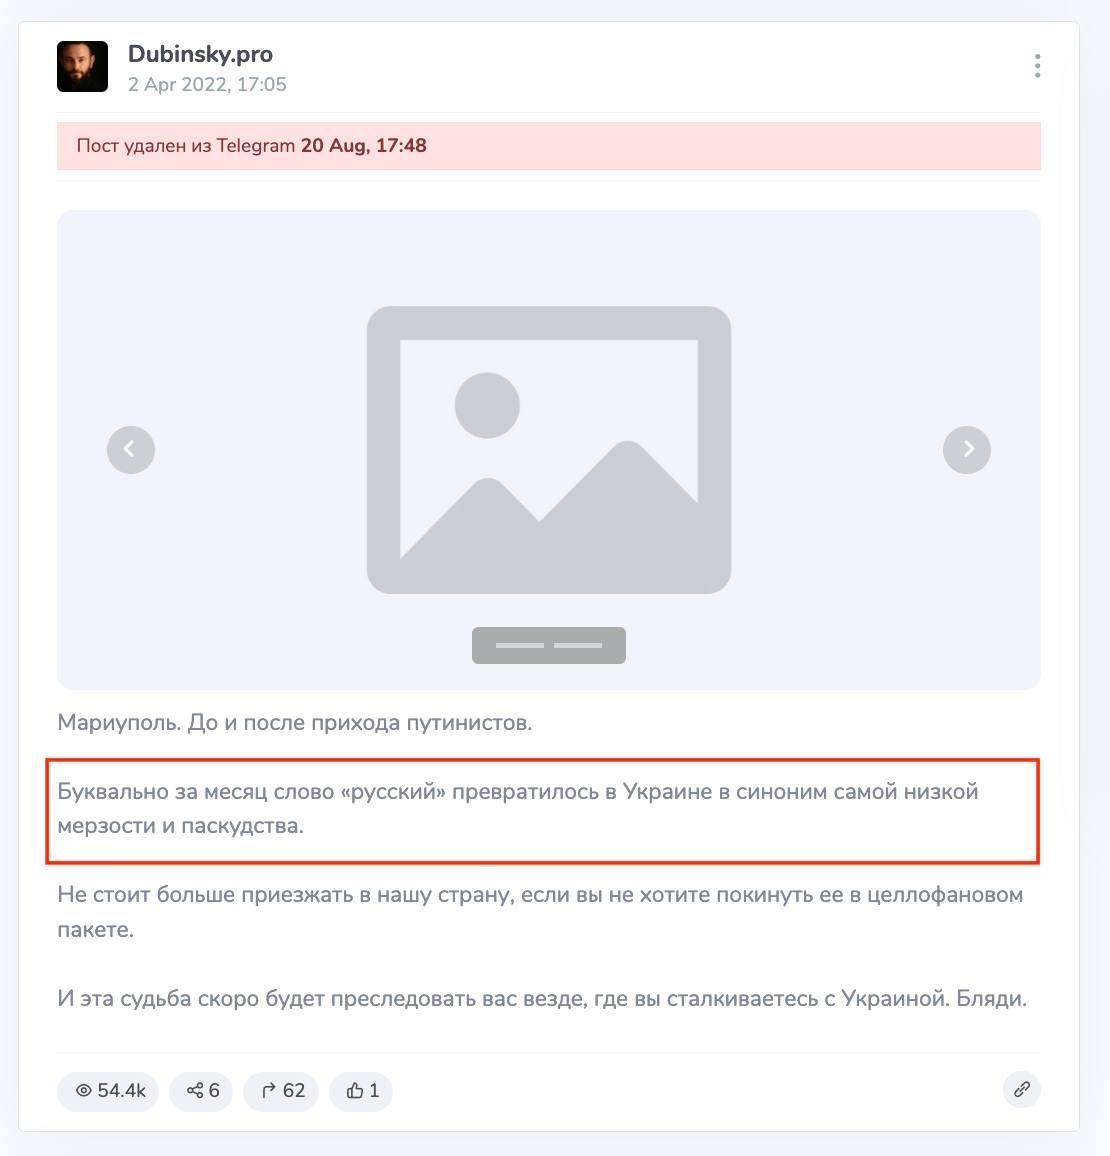Click the red deleted-from-Telegram notice banner
Image resolution: width=1110 pixels, height=1156 pixels.
coord(549,146)
